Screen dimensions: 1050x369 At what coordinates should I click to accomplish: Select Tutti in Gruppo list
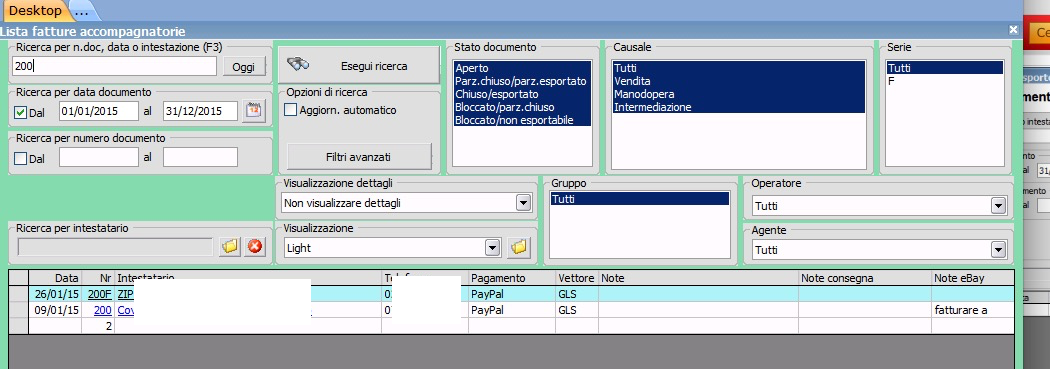tap(639, 200)
